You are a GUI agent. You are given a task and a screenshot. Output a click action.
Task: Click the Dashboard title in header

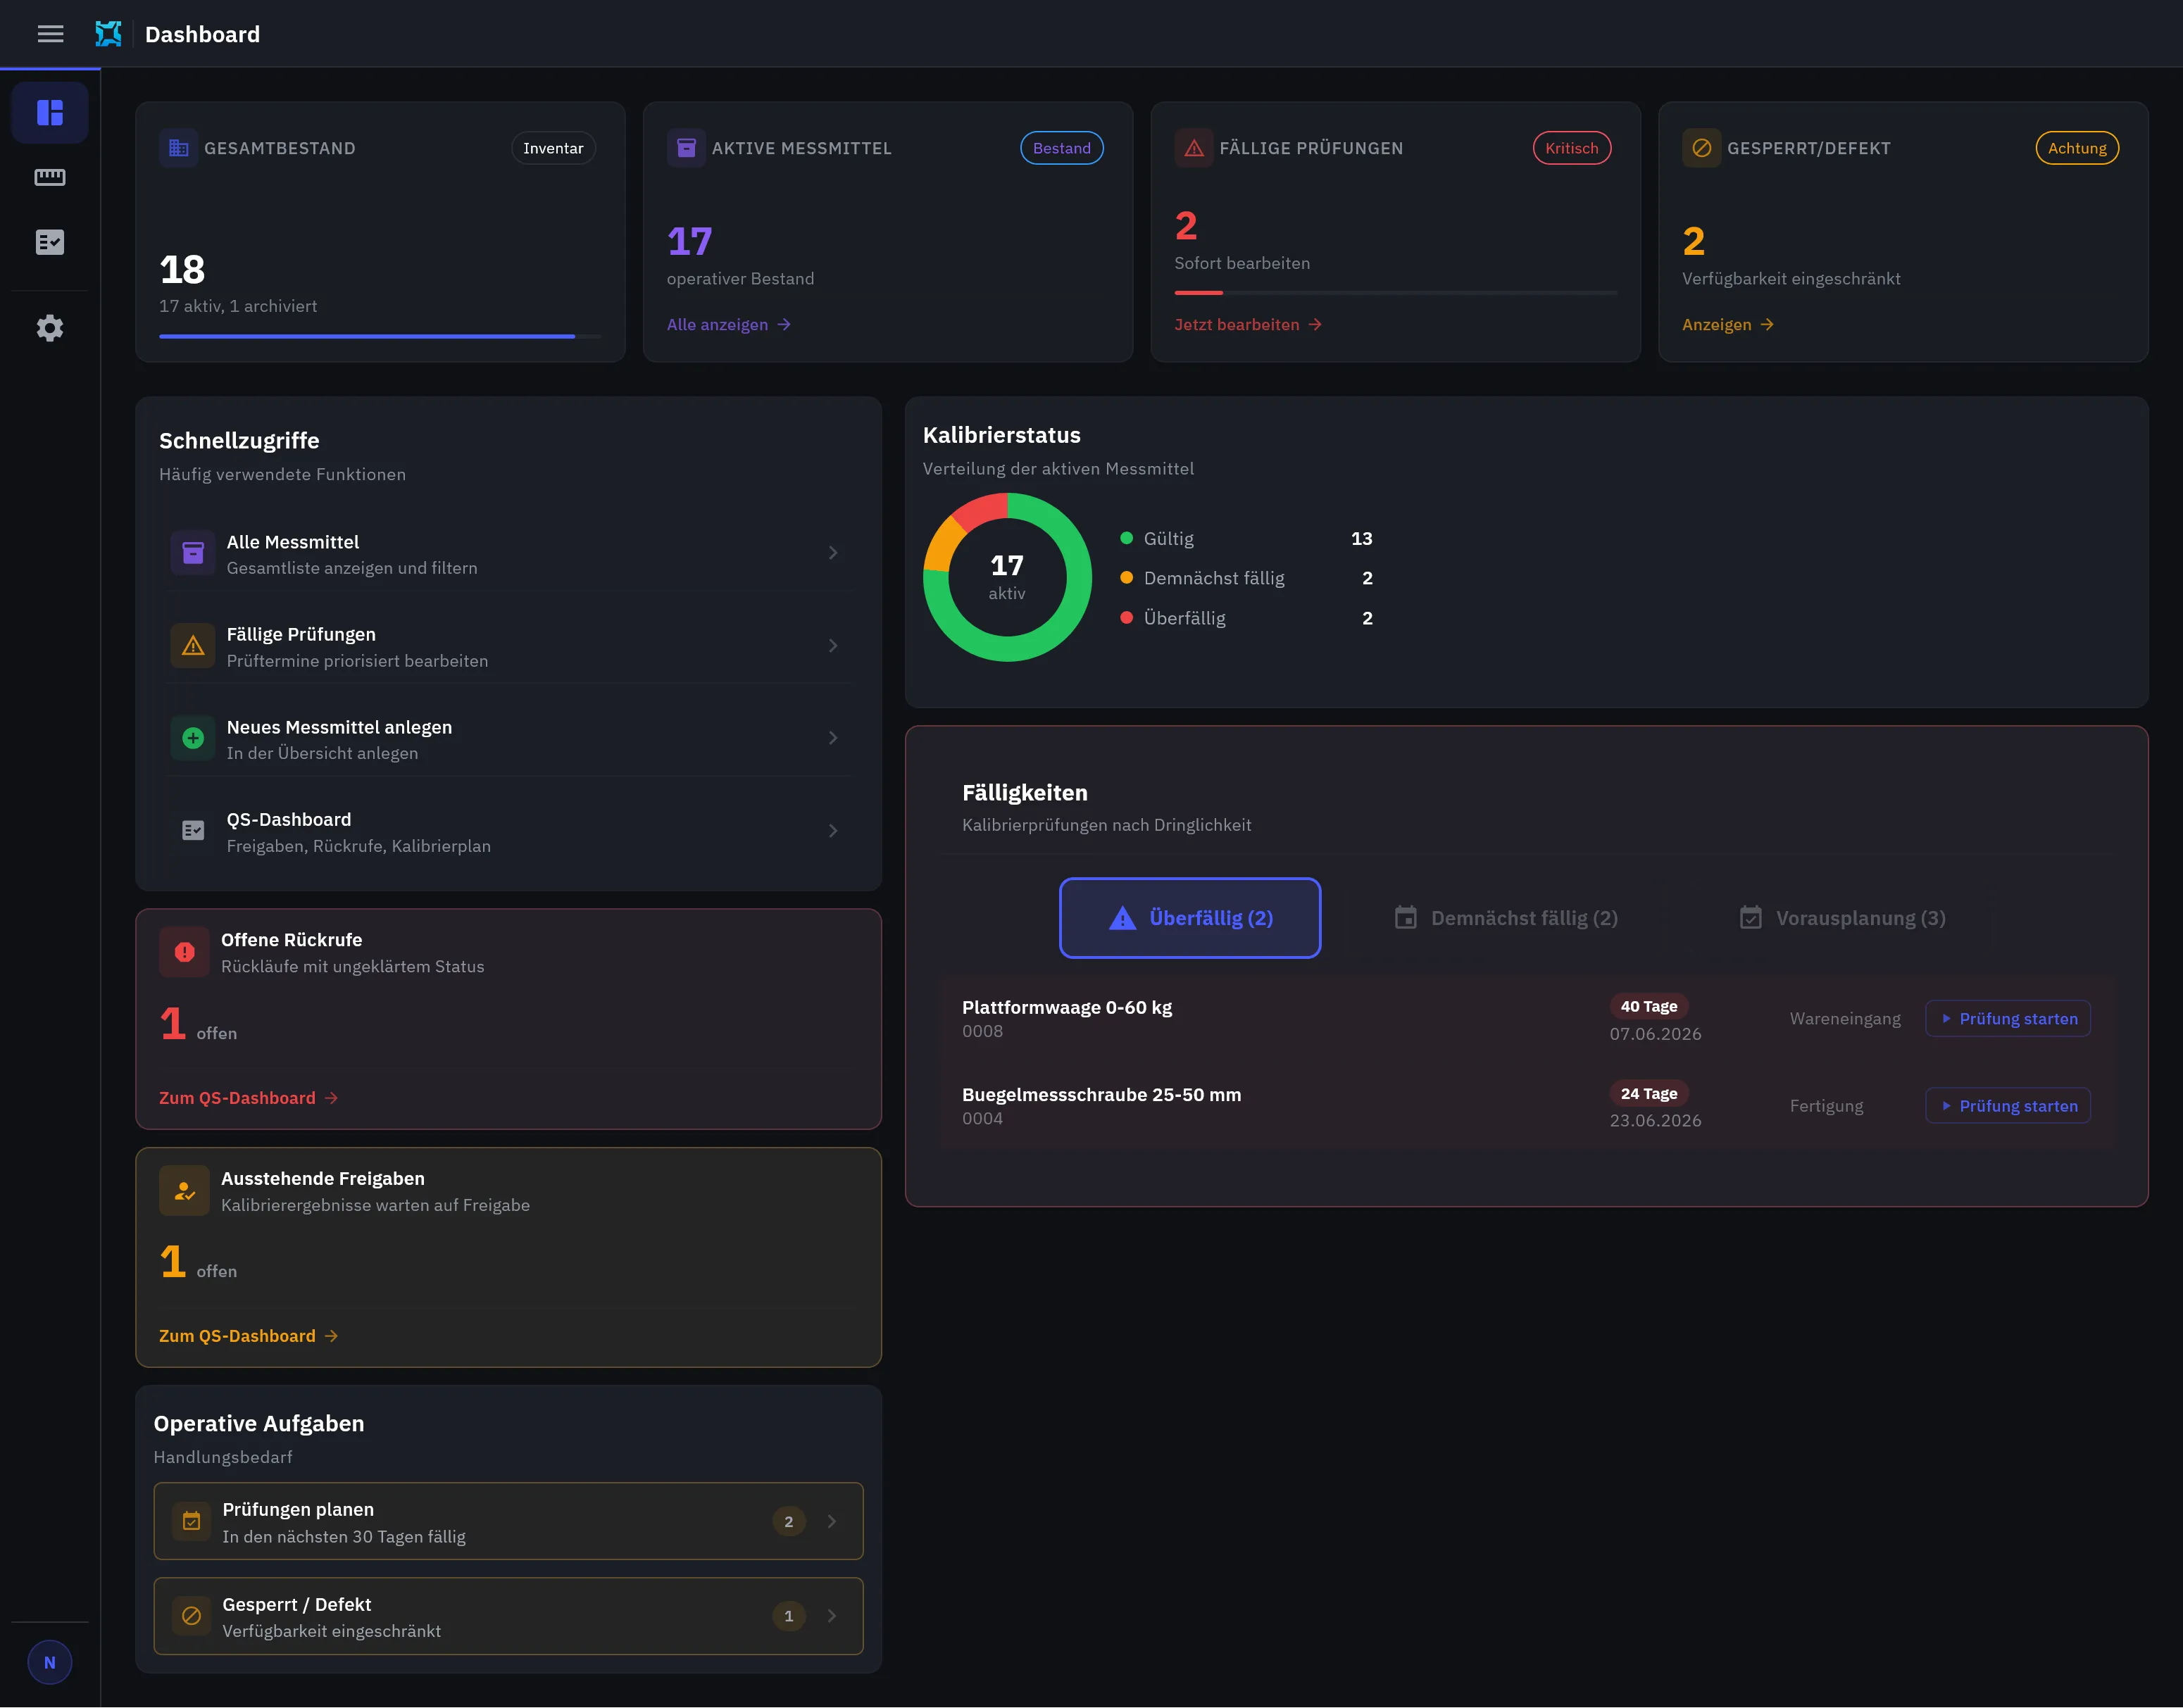(202, 34)
